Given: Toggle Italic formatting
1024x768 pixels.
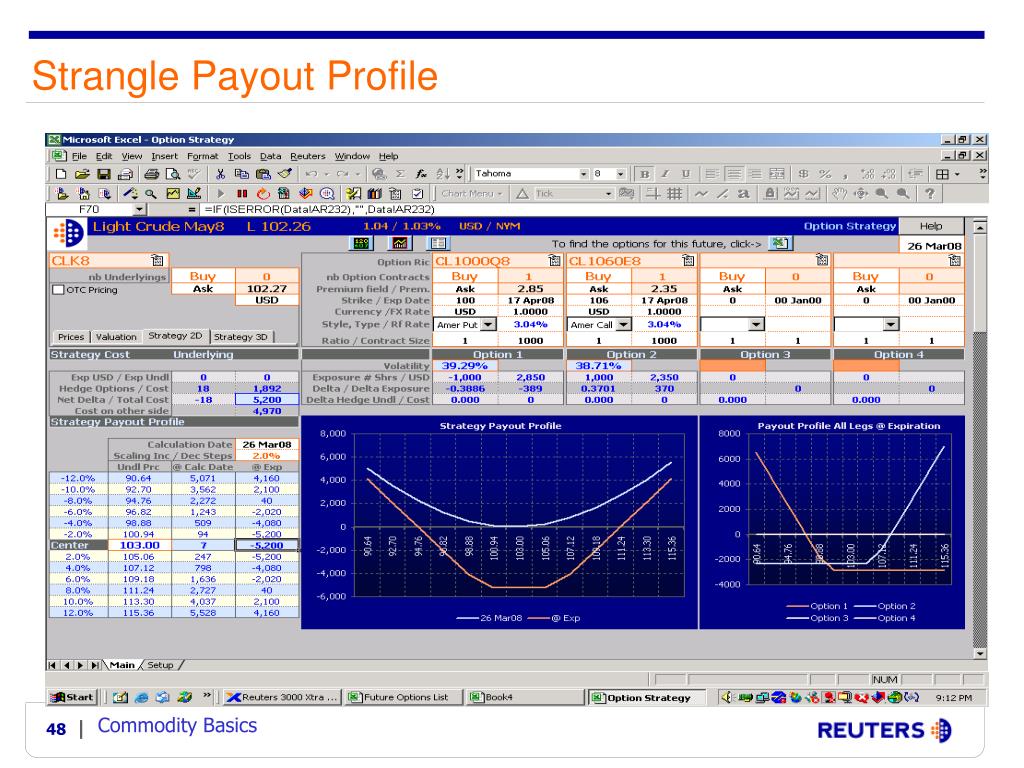Looking at the screenshot, I should point(665,174).
